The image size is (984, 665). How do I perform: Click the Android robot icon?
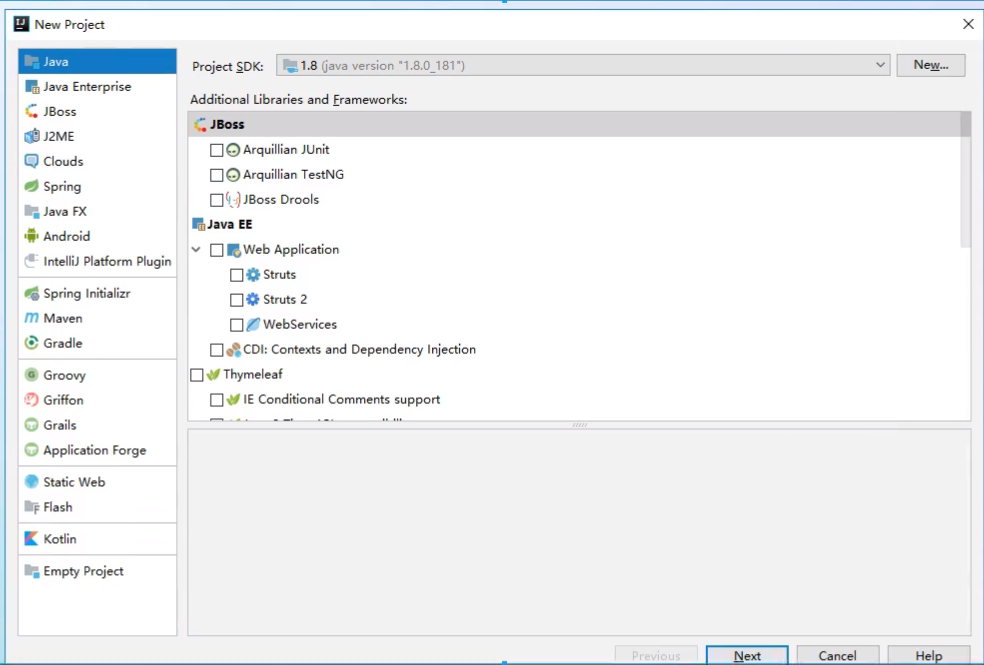[x=31, y=236]
